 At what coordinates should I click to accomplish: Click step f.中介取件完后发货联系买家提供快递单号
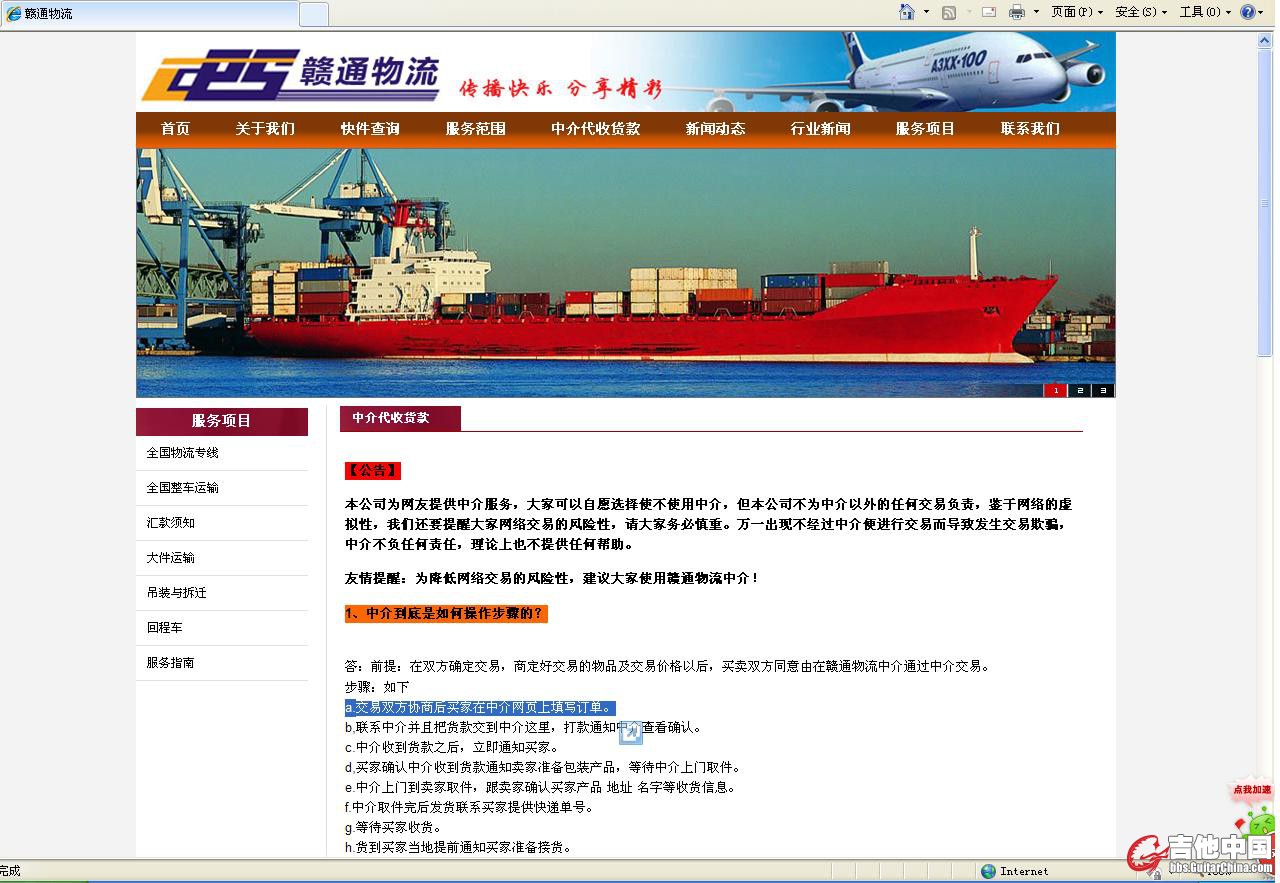click(469, 807)
